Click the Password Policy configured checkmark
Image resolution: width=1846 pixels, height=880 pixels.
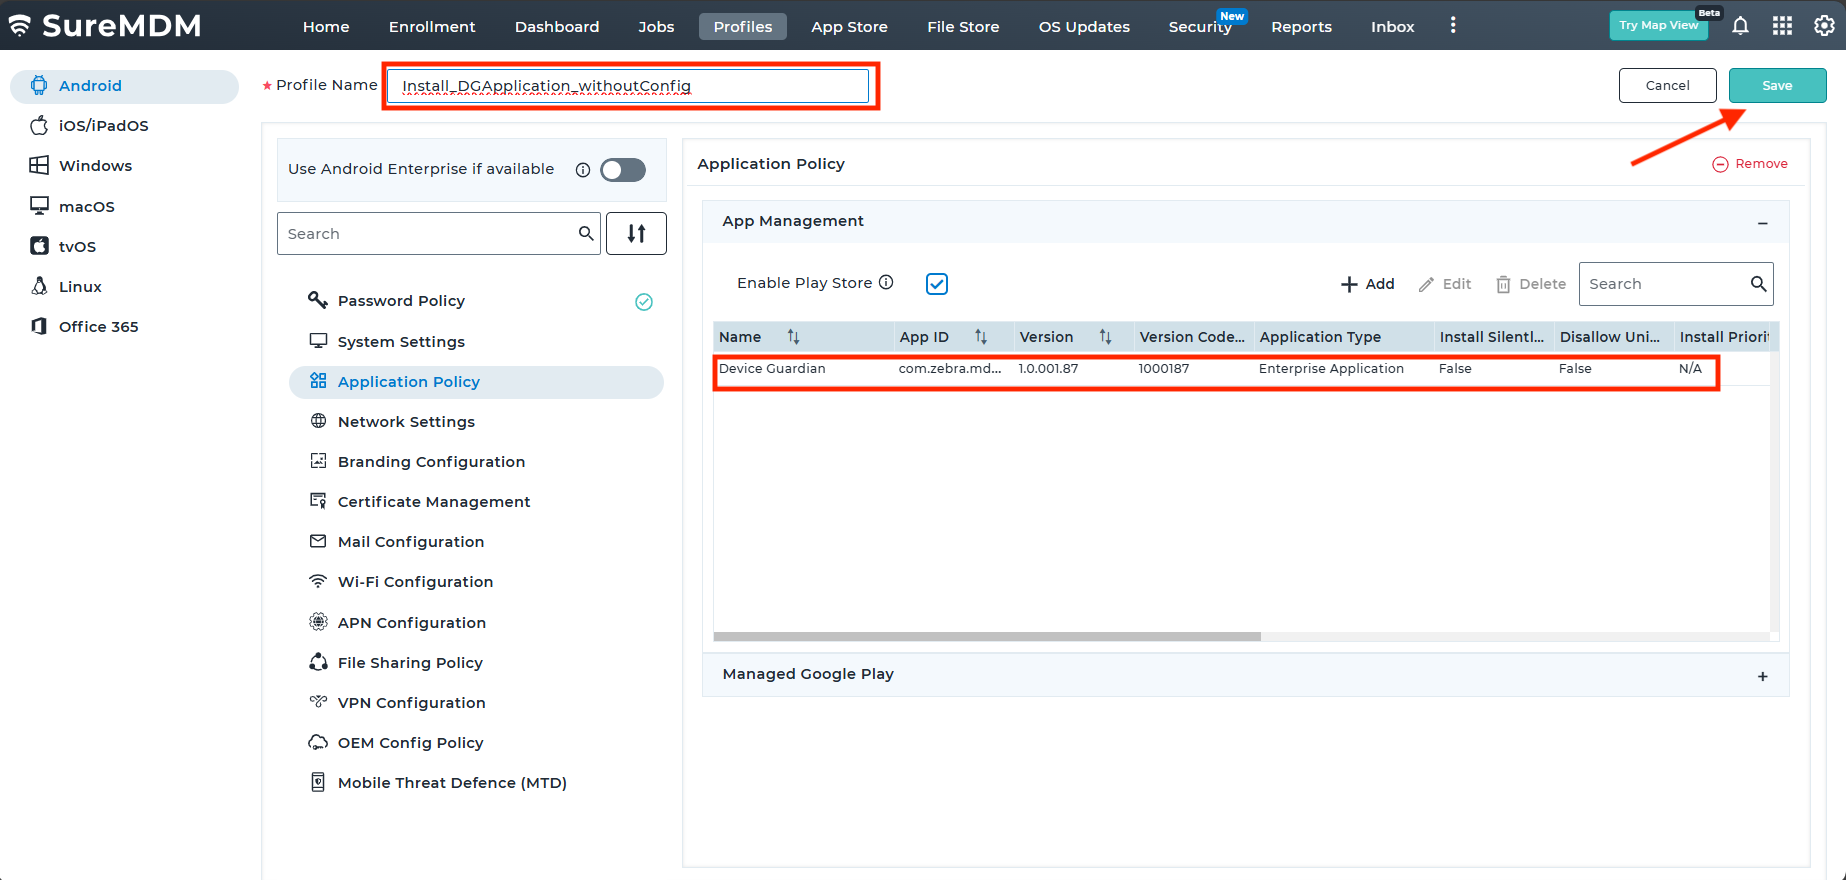tap(644, 302)
